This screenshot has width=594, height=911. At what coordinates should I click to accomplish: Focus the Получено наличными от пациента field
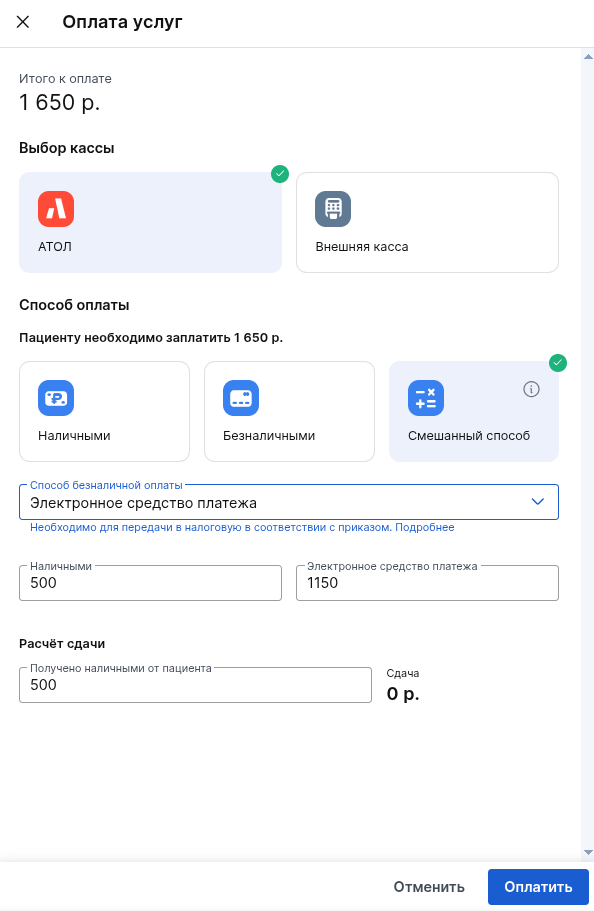tap(195, 685)
